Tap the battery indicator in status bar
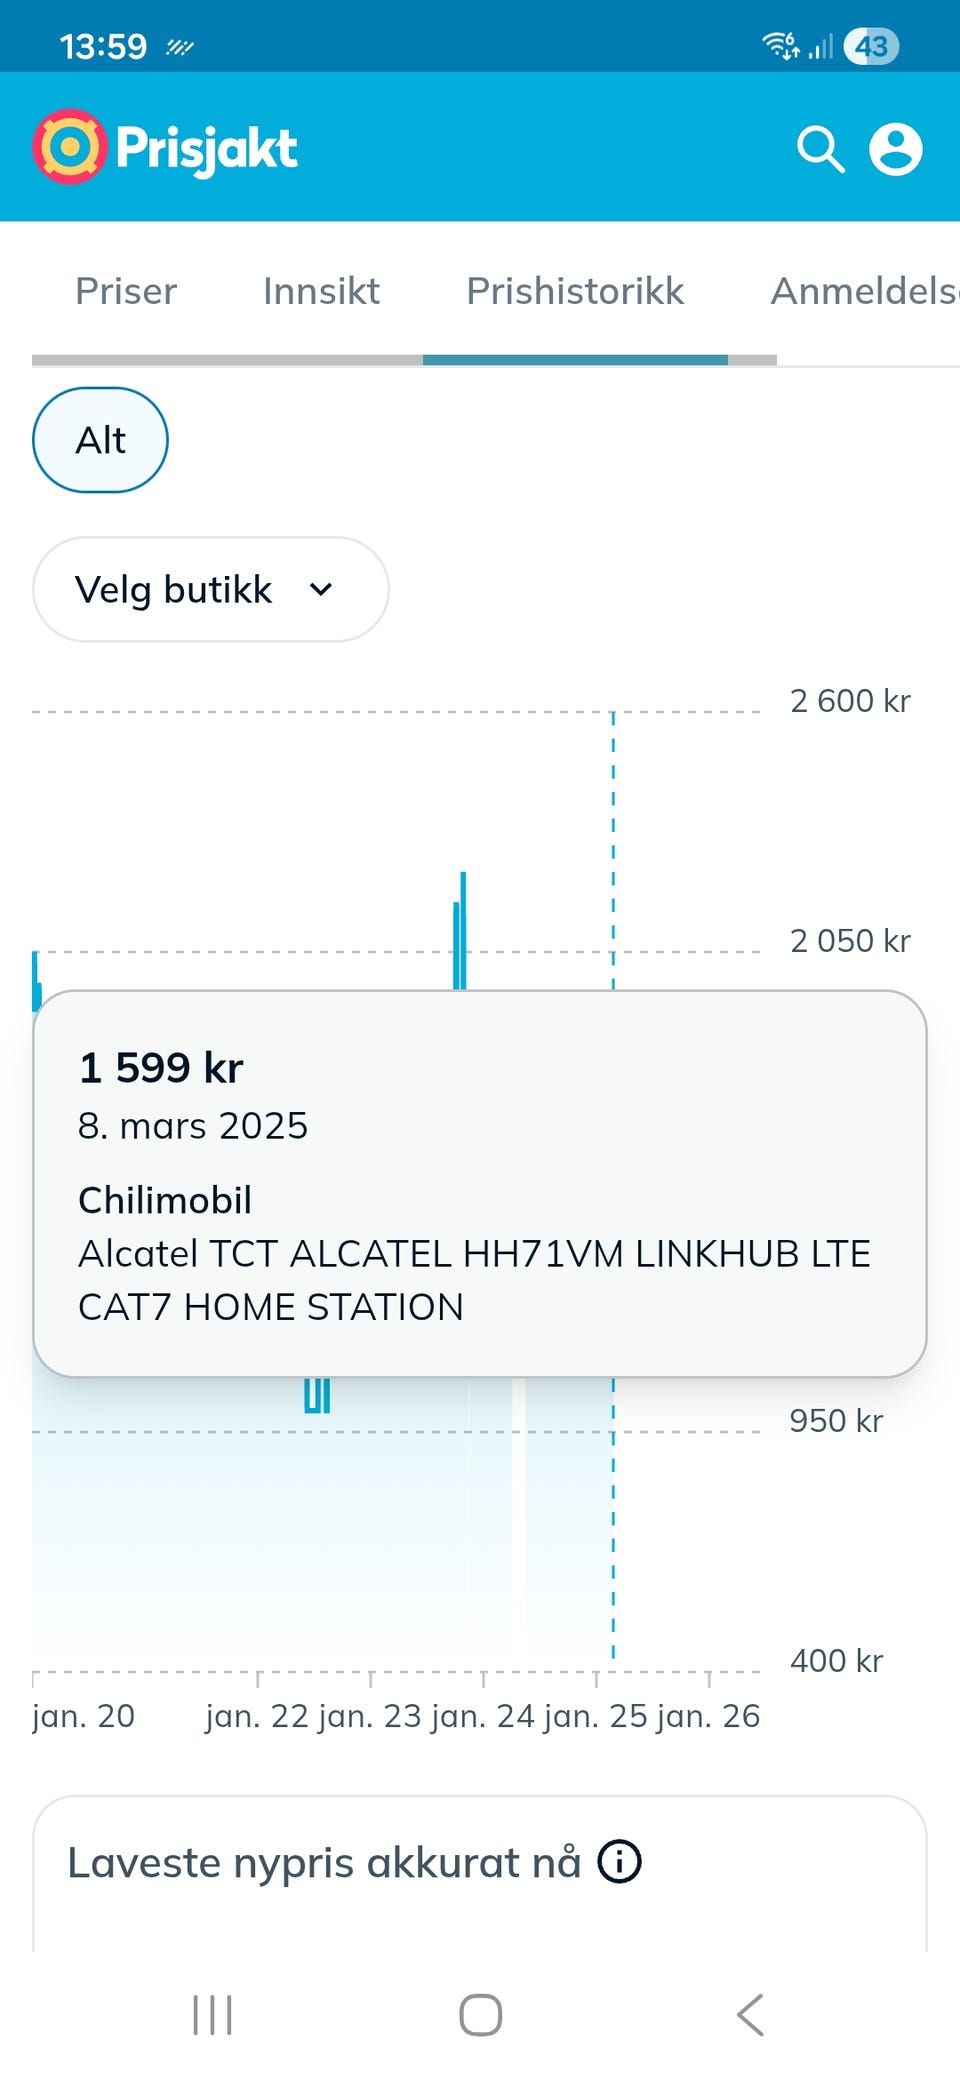Image resolution: width=960 pixels, height=2080 pixels. point(871,46)
